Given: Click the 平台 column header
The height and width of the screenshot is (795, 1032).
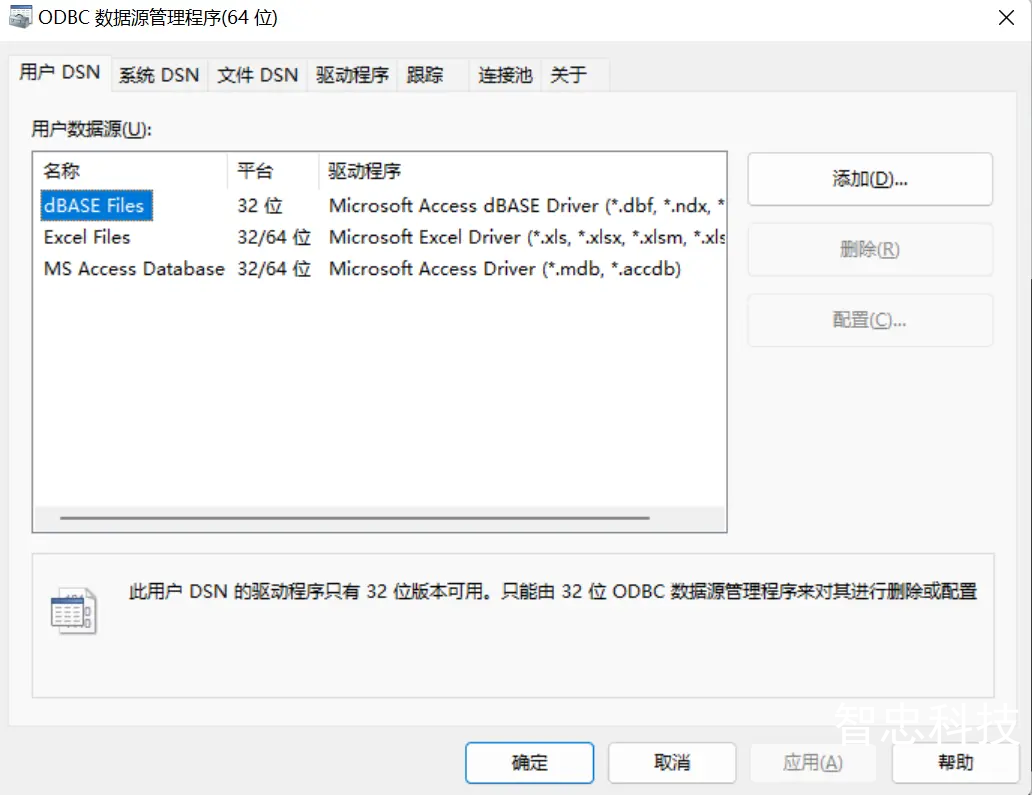Looking at the screenshot, I should [x=273, y=171].
